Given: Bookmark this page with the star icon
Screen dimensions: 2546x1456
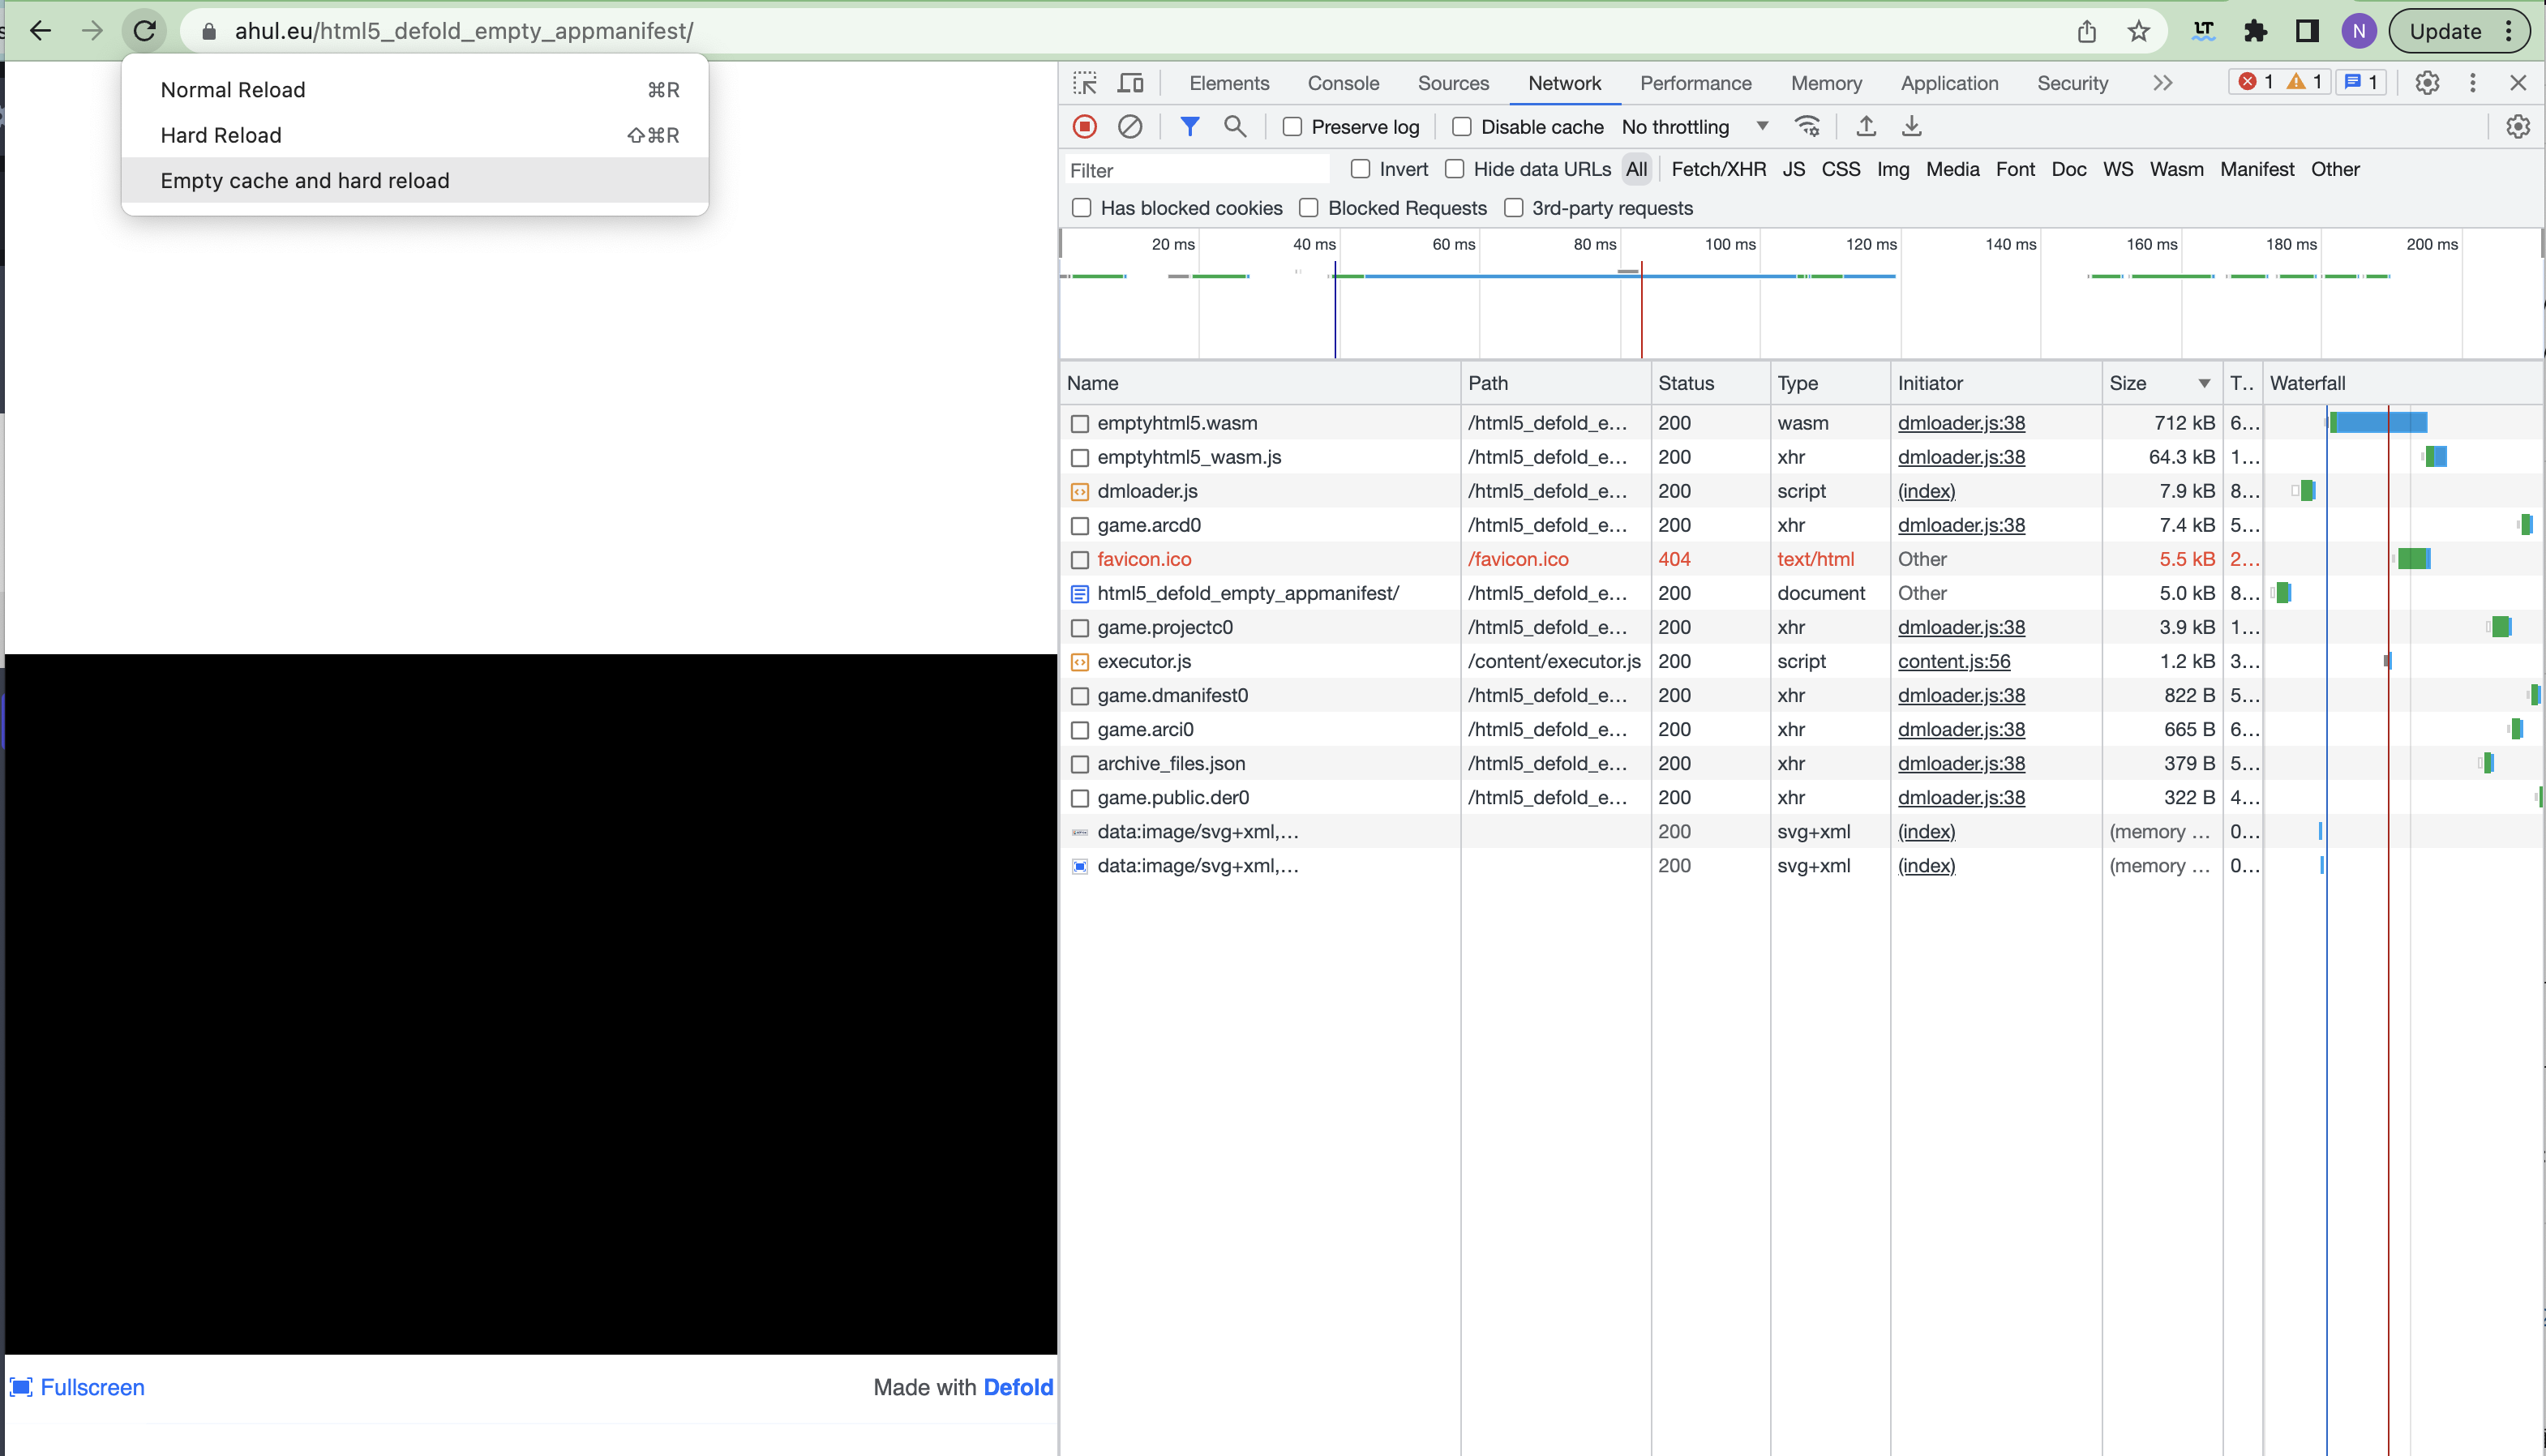Looking at the screenshot, I should click(2138, 31).
